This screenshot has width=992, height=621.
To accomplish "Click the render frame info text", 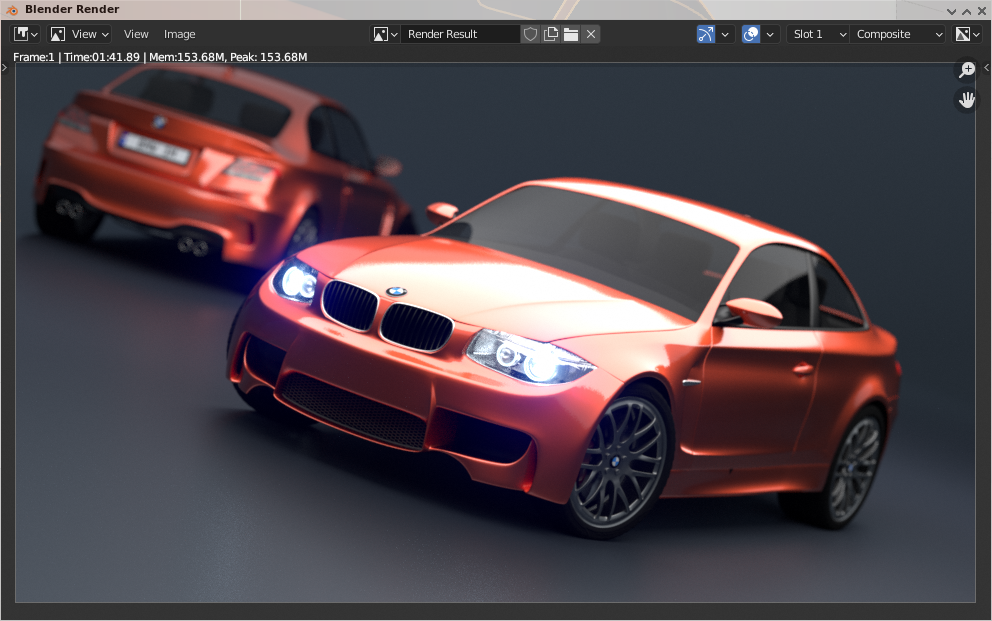I will tap(160, 57).
